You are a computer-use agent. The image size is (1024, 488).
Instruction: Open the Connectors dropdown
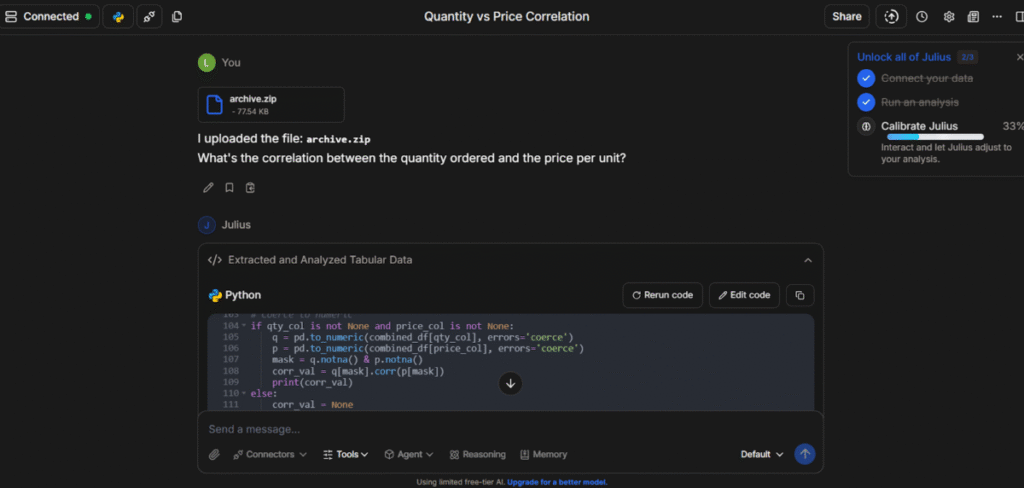coord(270,454)
